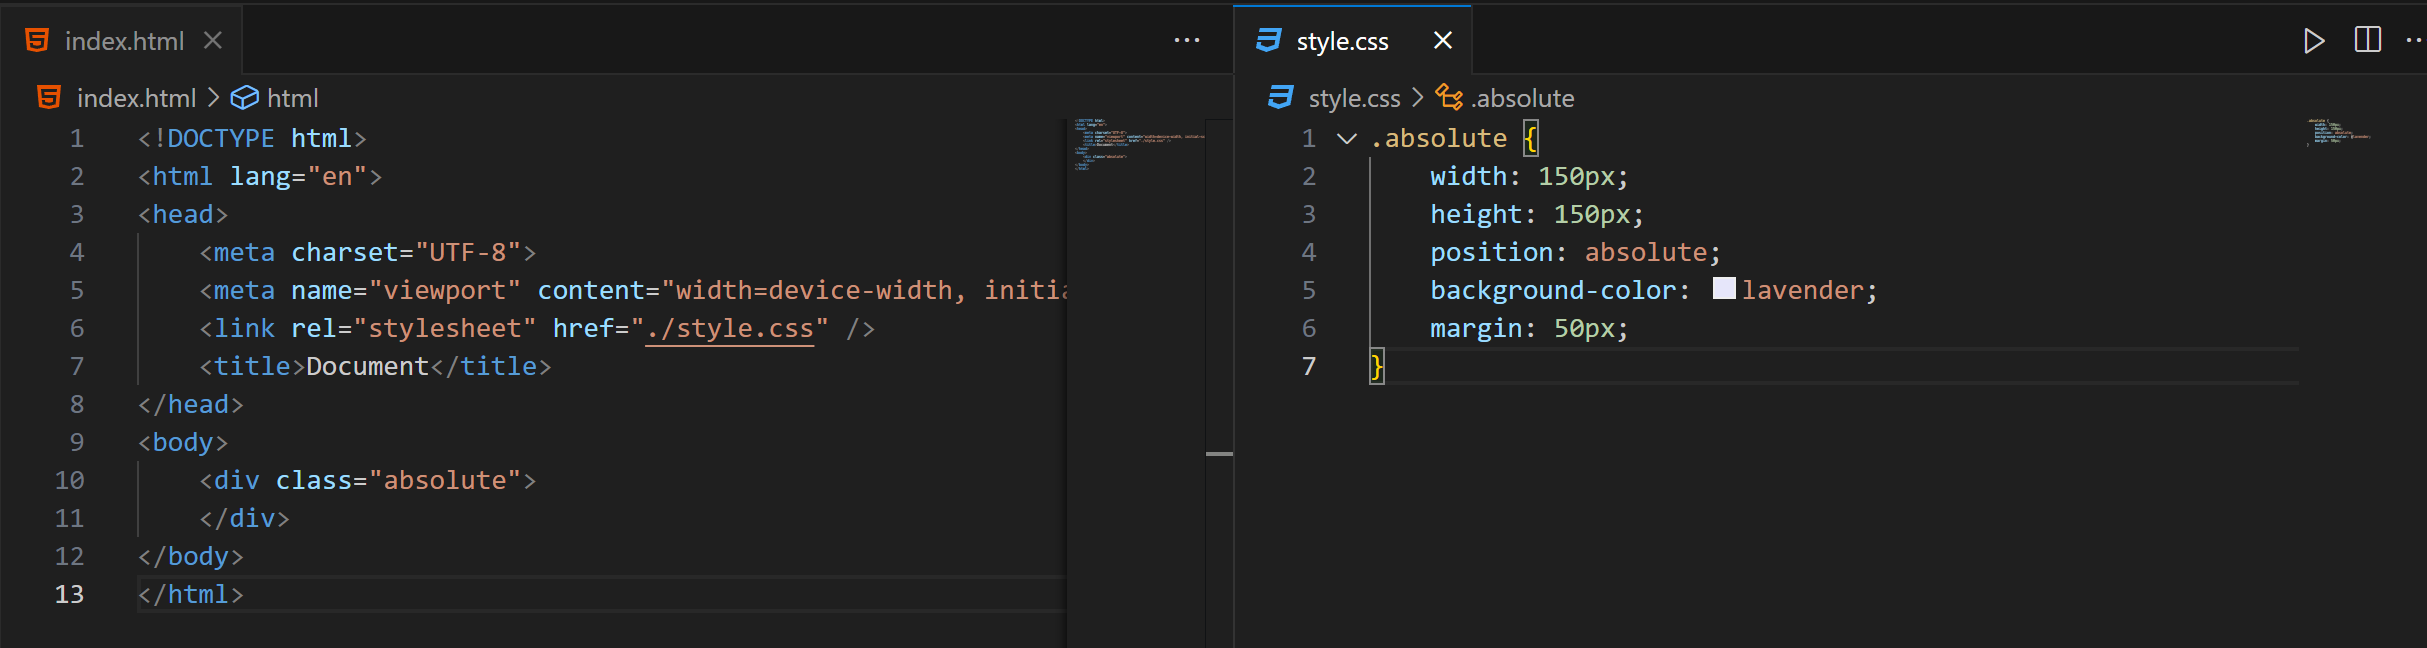Image resolution: width=2427 pixels, height=648 pixels.
Task: Click the index.html breadcrumb item
Action: [x=136, y=98]
